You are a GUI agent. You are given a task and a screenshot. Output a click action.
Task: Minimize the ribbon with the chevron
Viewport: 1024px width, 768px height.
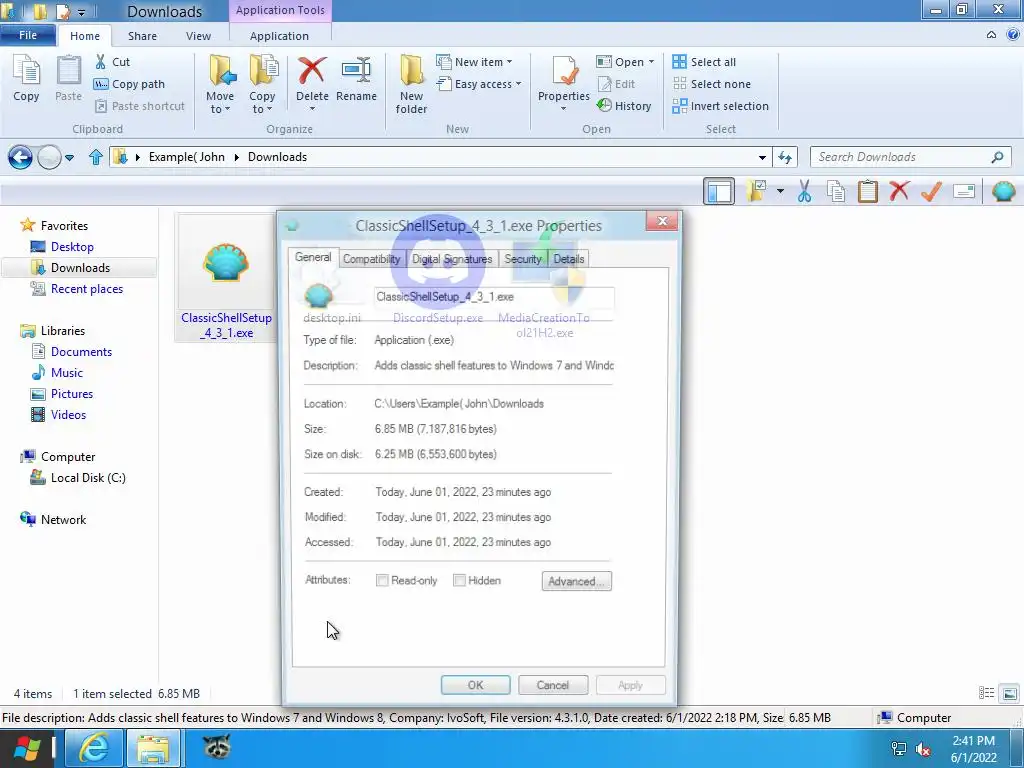991,35
